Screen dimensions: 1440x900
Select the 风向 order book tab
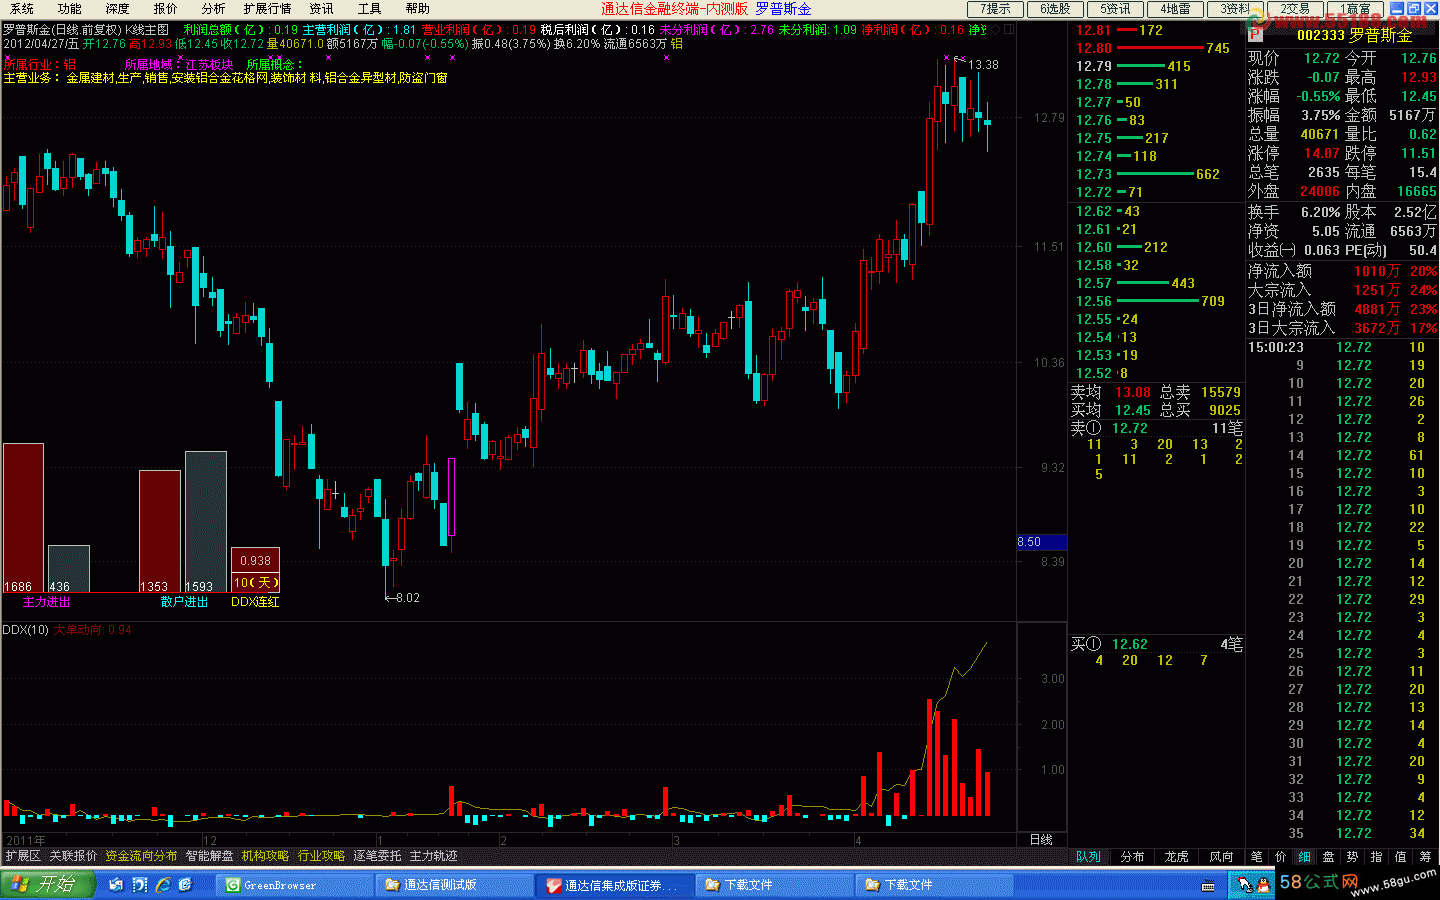coord(1221,857)
